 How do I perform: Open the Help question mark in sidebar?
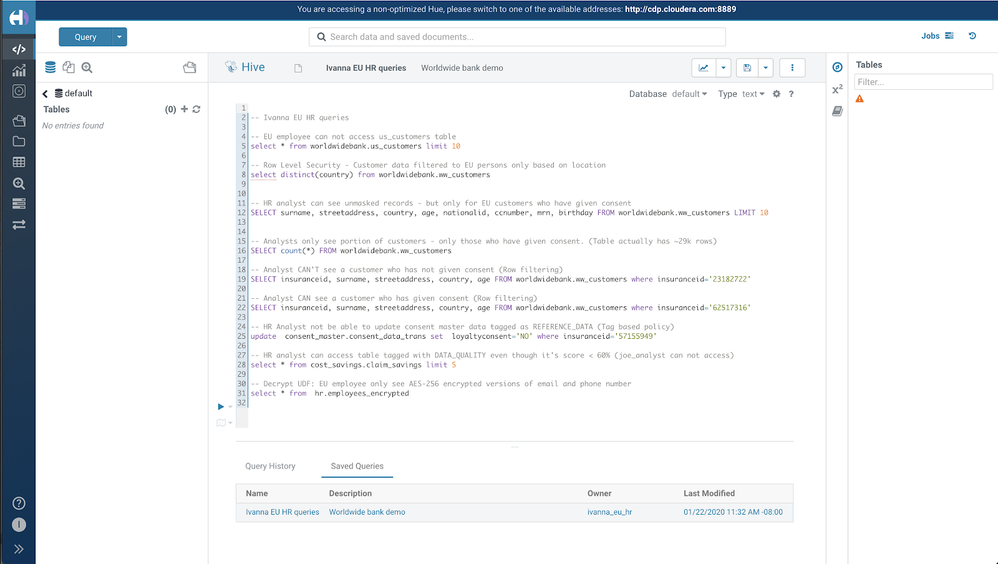(x=19, y=503)
